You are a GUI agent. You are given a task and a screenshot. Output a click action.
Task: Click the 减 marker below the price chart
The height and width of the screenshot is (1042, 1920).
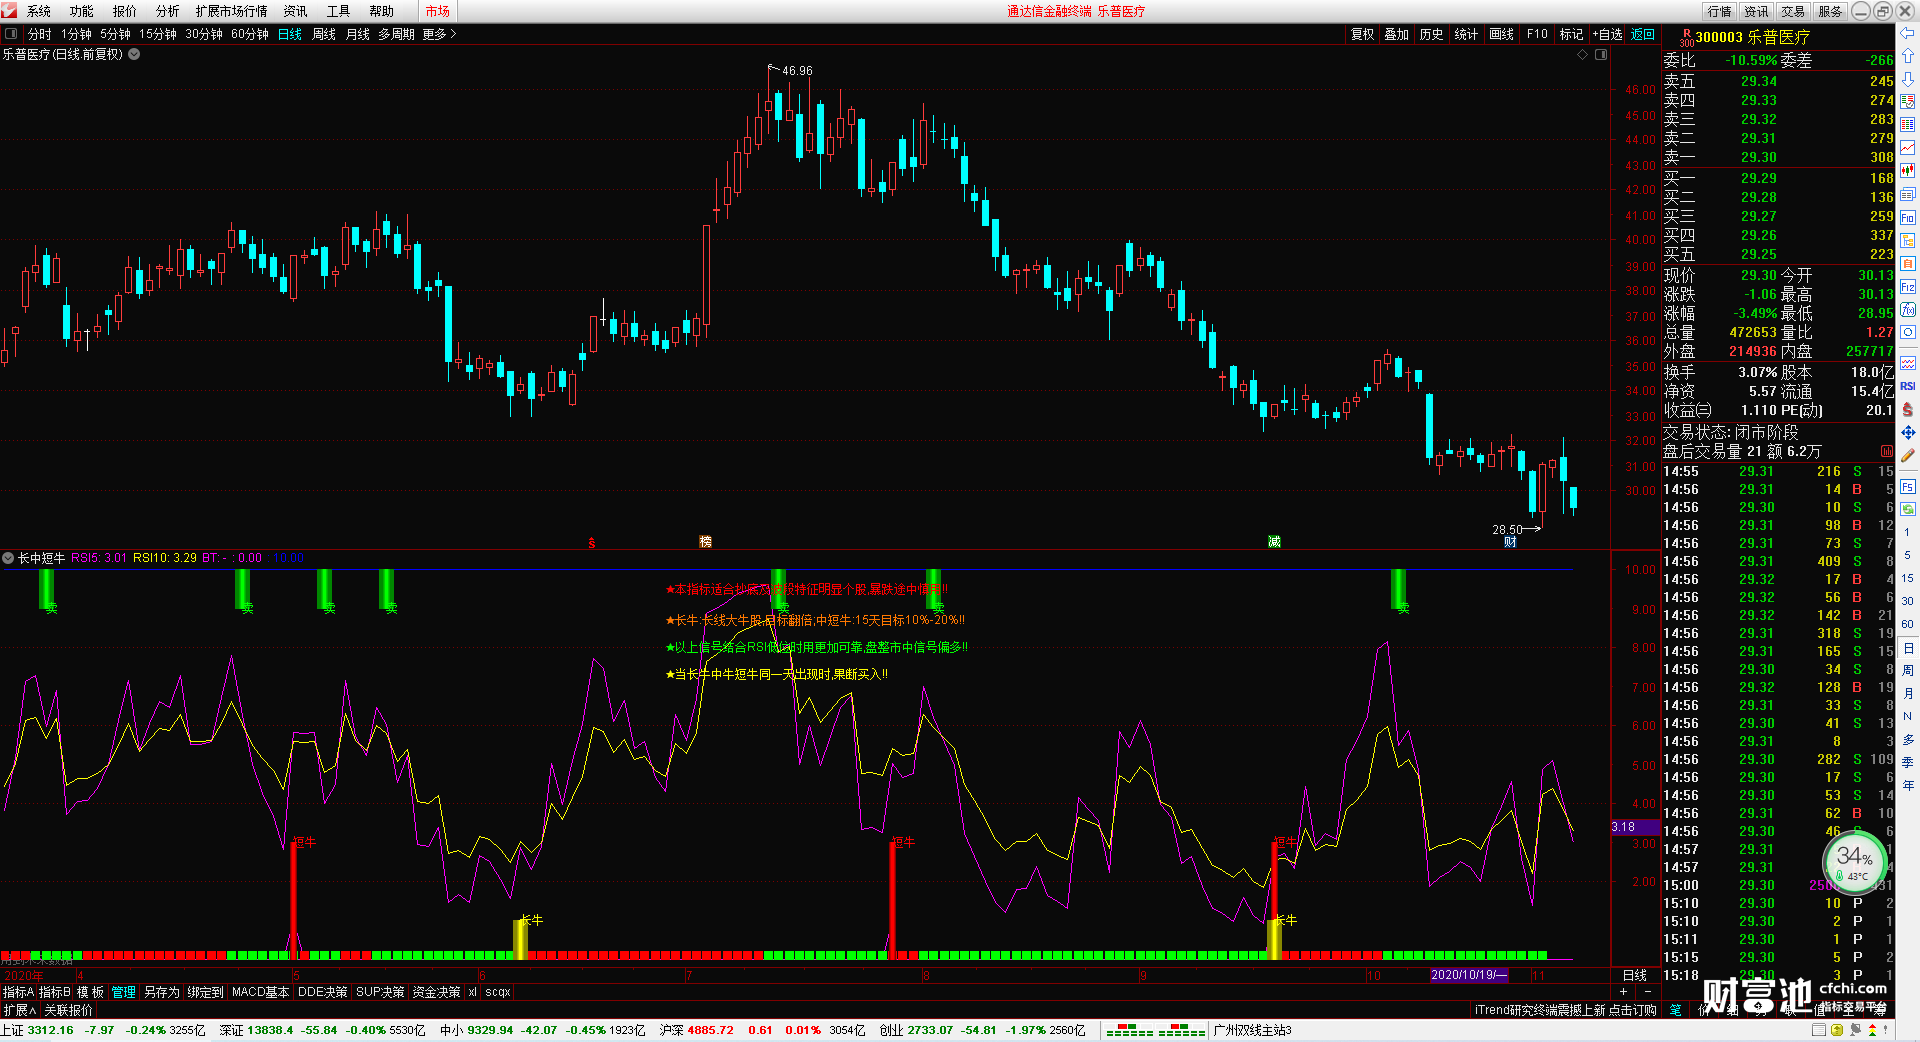click(1274, 542)
